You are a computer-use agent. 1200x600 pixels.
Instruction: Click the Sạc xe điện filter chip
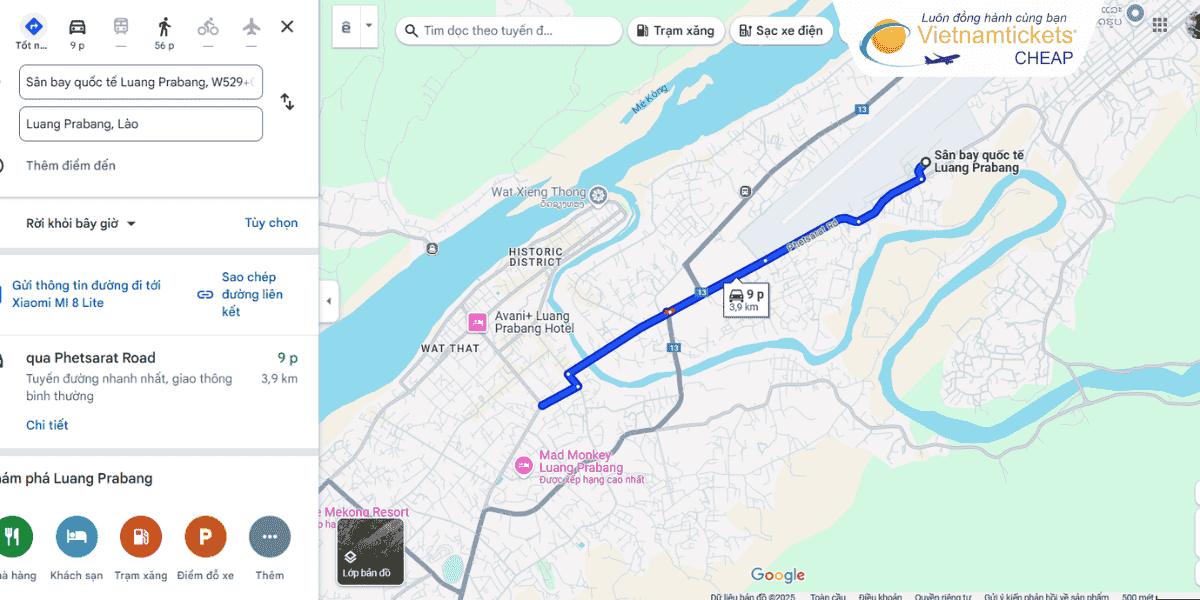point(781,30)
